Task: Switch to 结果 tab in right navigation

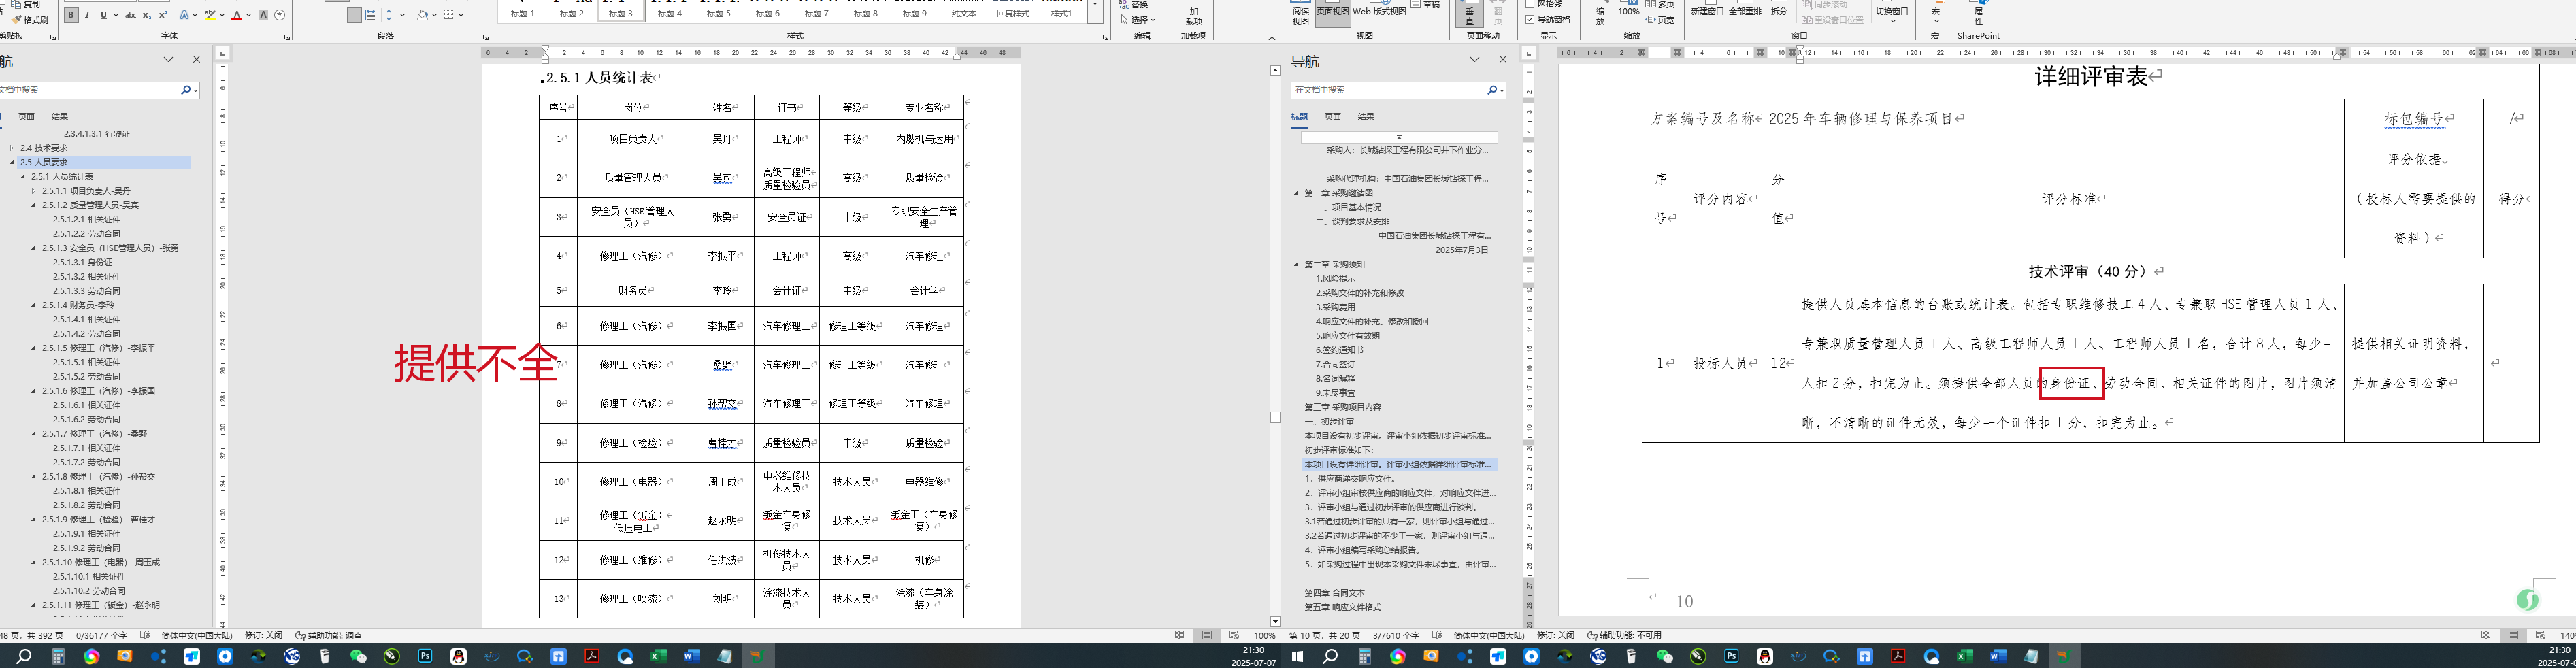Action: click(x=1366, y=117)
